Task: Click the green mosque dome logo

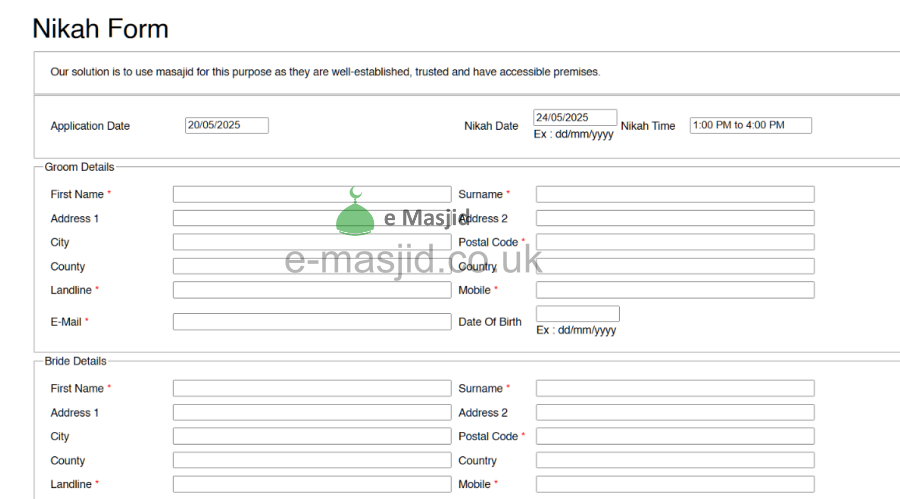Action: (x=355, y=212)
